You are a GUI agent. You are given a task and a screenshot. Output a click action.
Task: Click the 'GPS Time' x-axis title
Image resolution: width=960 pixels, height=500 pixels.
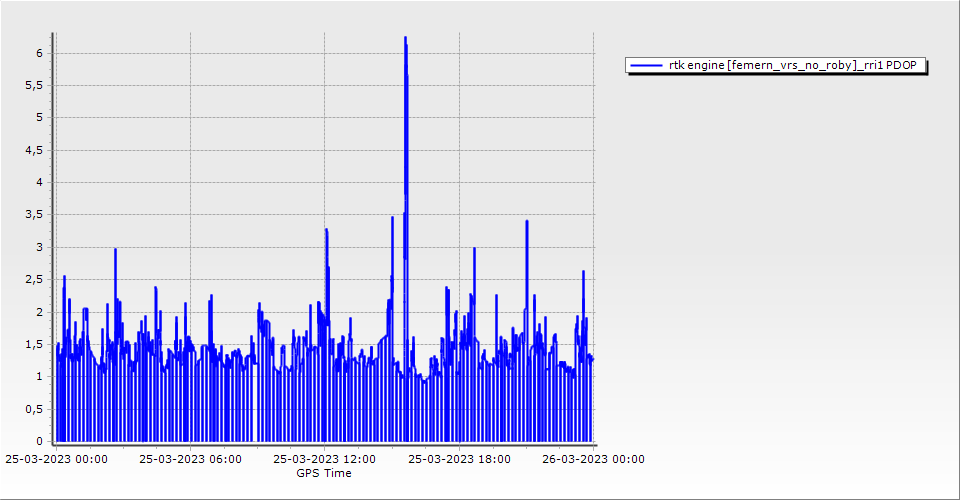pos(323,473)
